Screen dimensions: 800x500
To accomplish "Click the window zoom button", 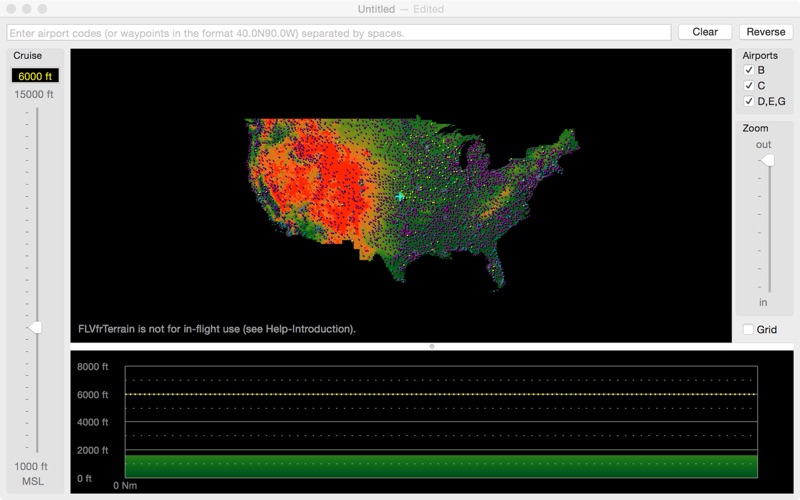I will pos(42,9).
